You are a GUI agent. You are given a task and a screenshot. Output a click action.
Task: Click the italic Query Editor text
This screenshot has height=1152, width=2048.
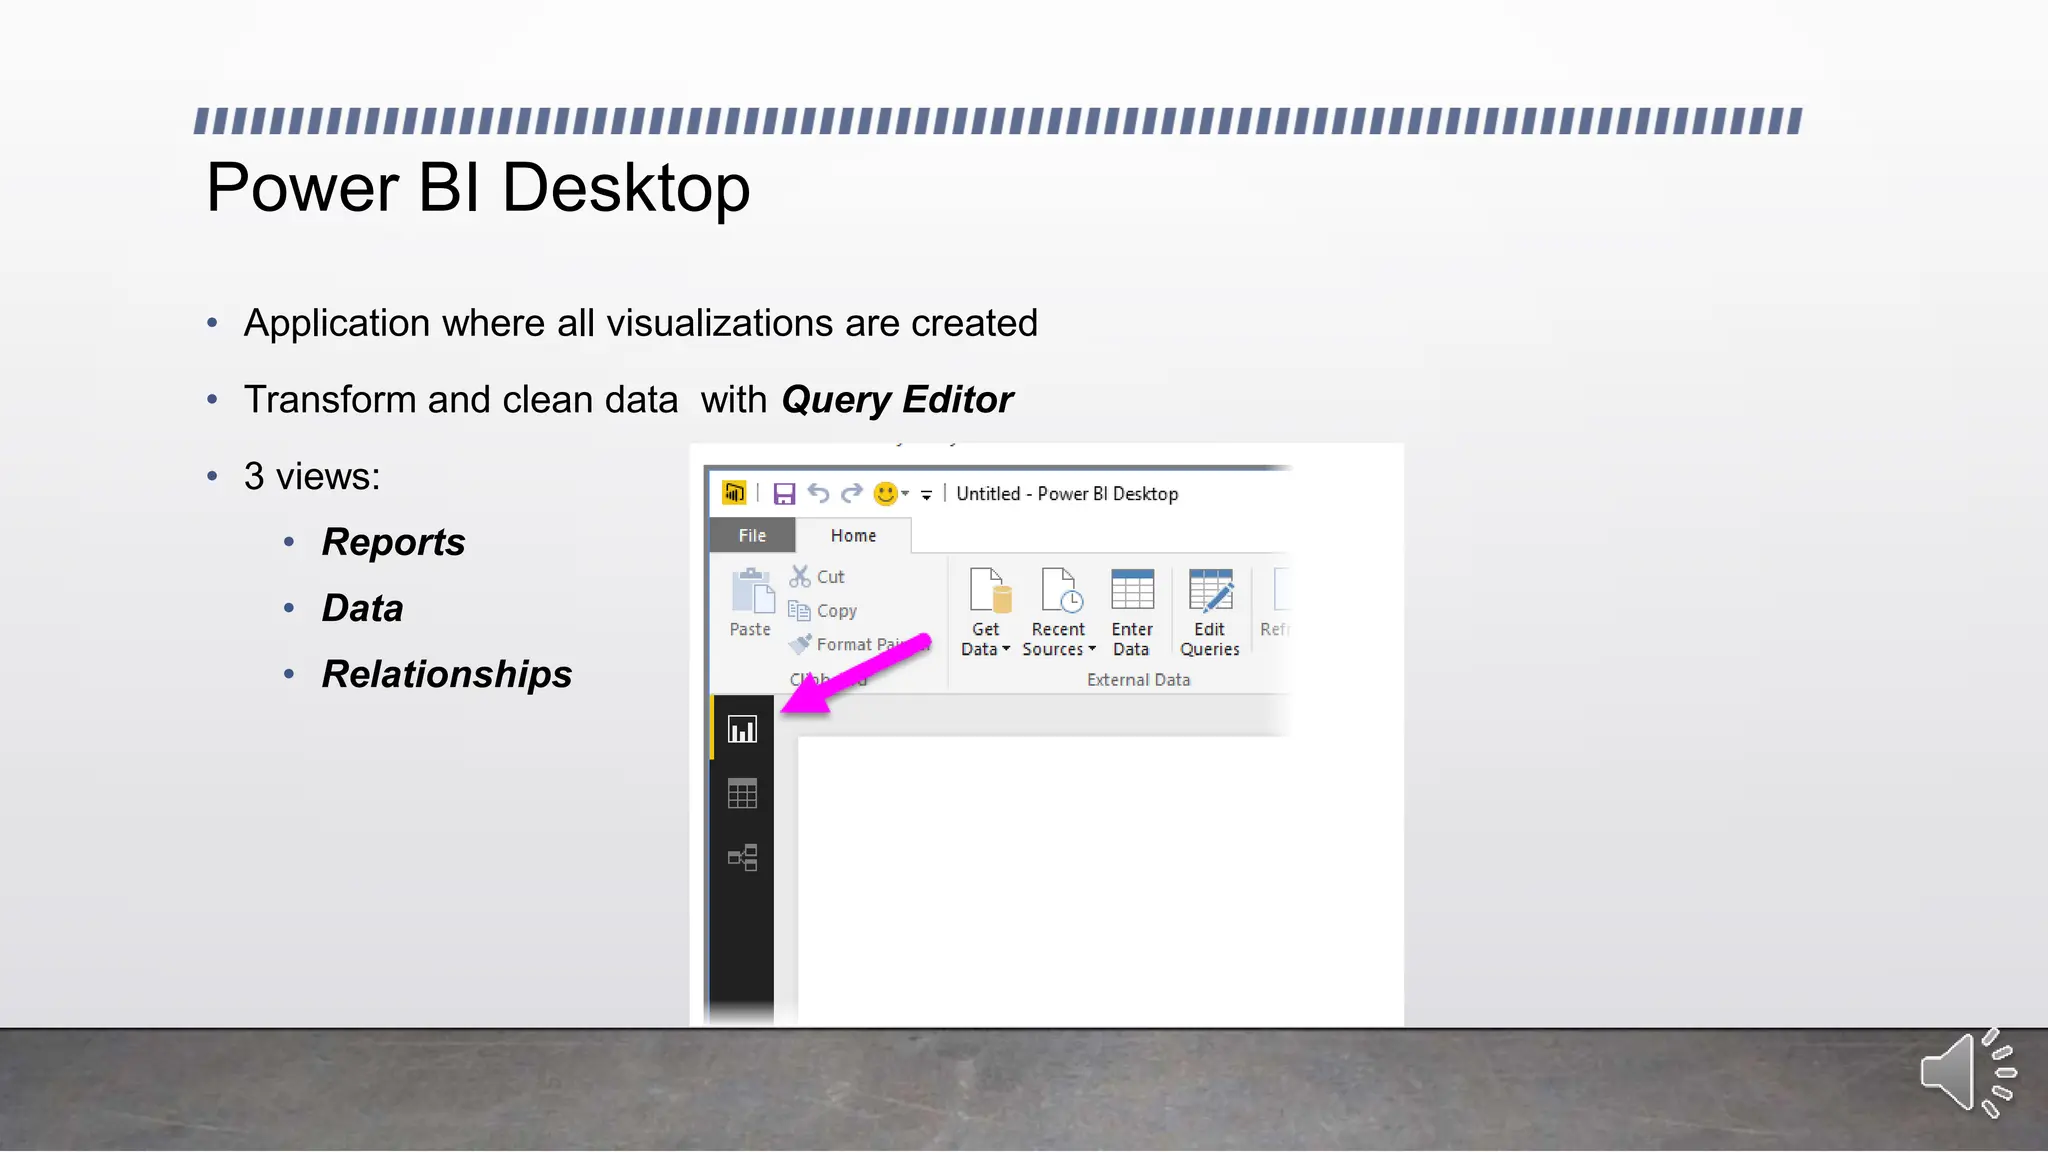click(x=897, y=400)
